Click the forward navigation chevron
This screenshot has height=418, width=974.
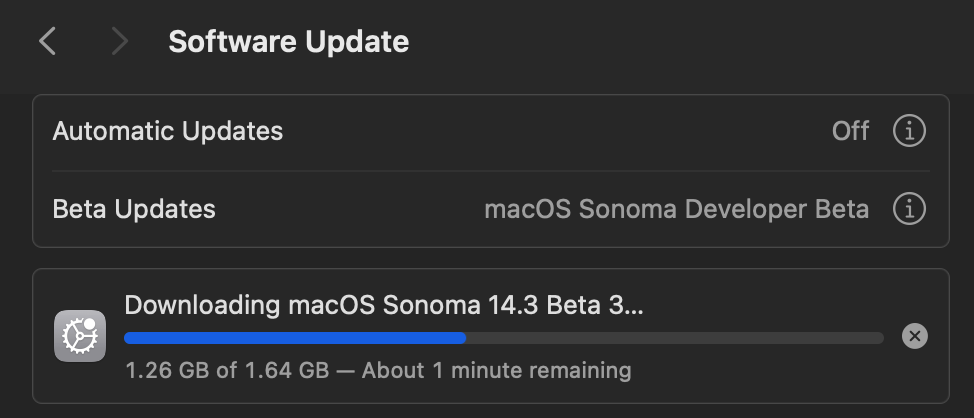pos(119,42)
